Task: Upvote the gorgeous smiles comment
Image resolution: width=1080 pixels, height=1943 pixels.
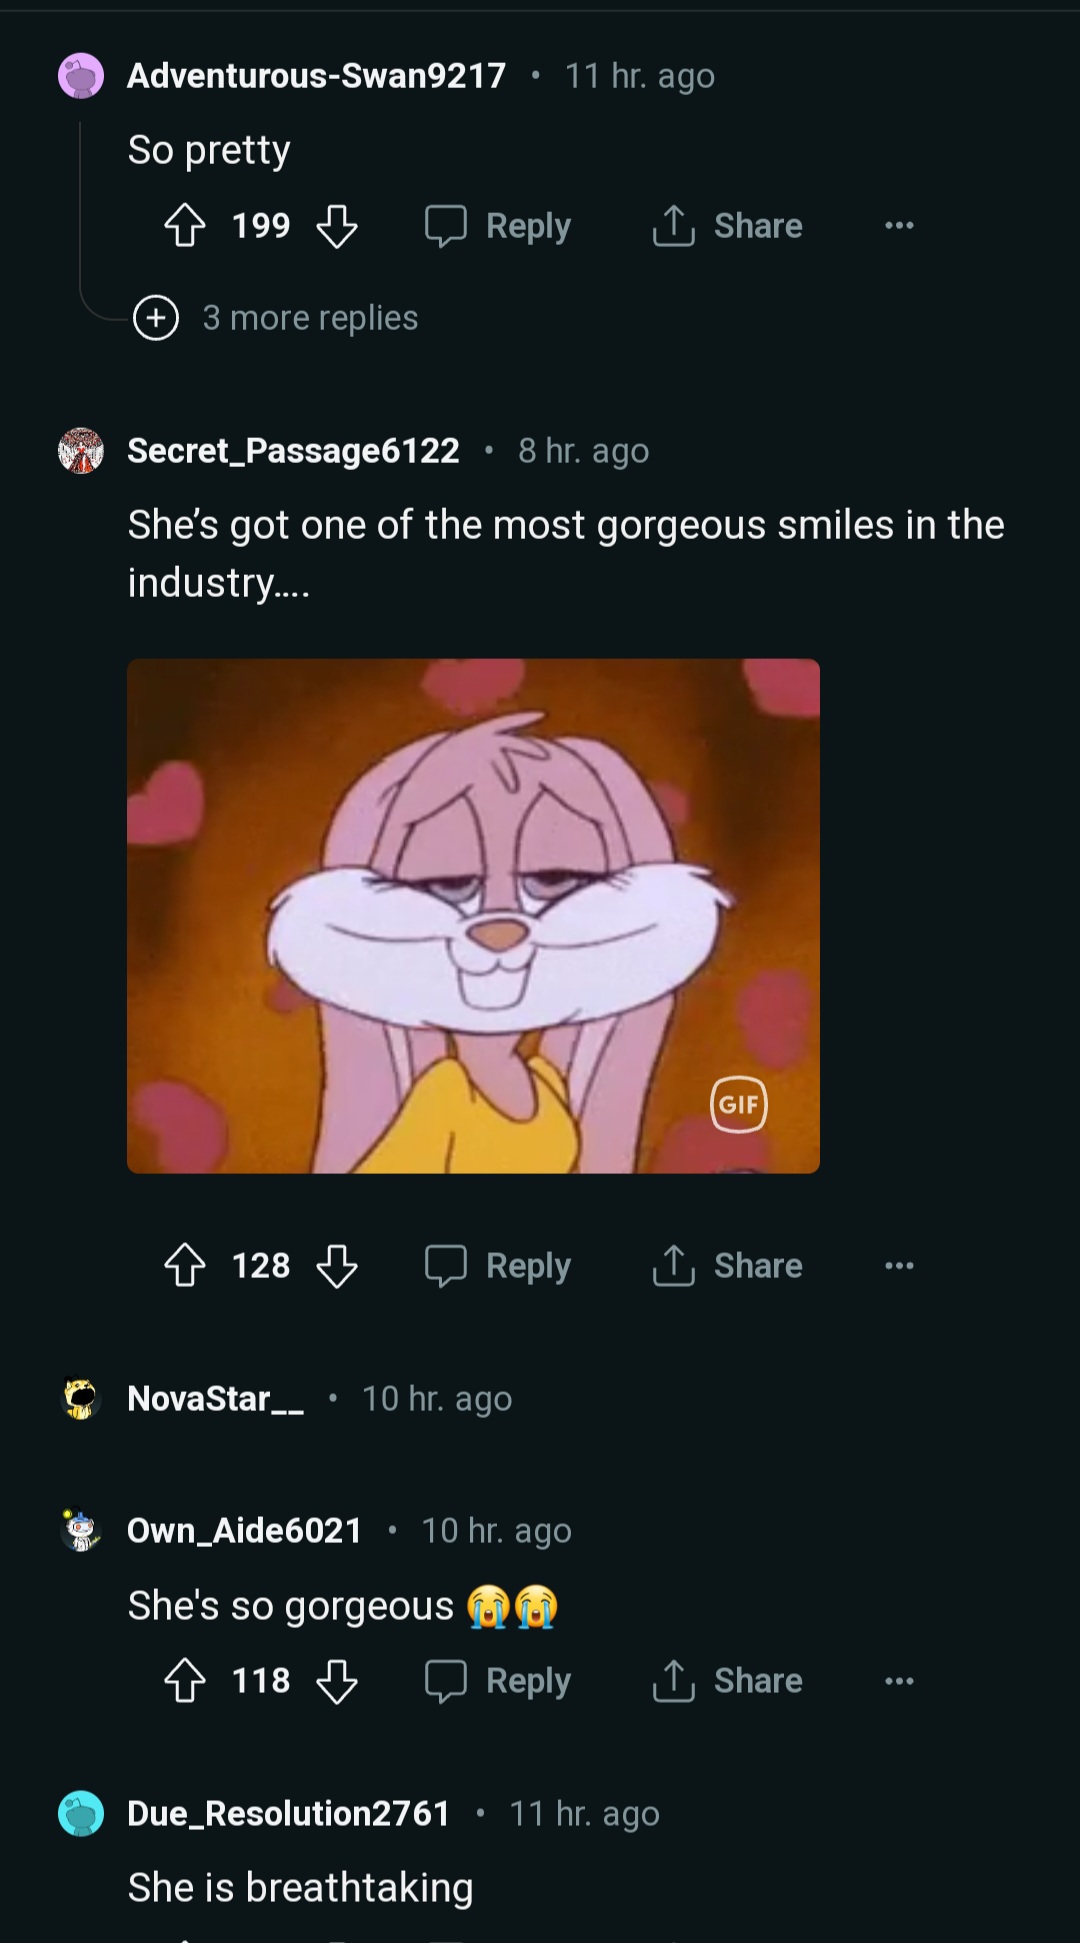Action: click(x=185, y=1266)
